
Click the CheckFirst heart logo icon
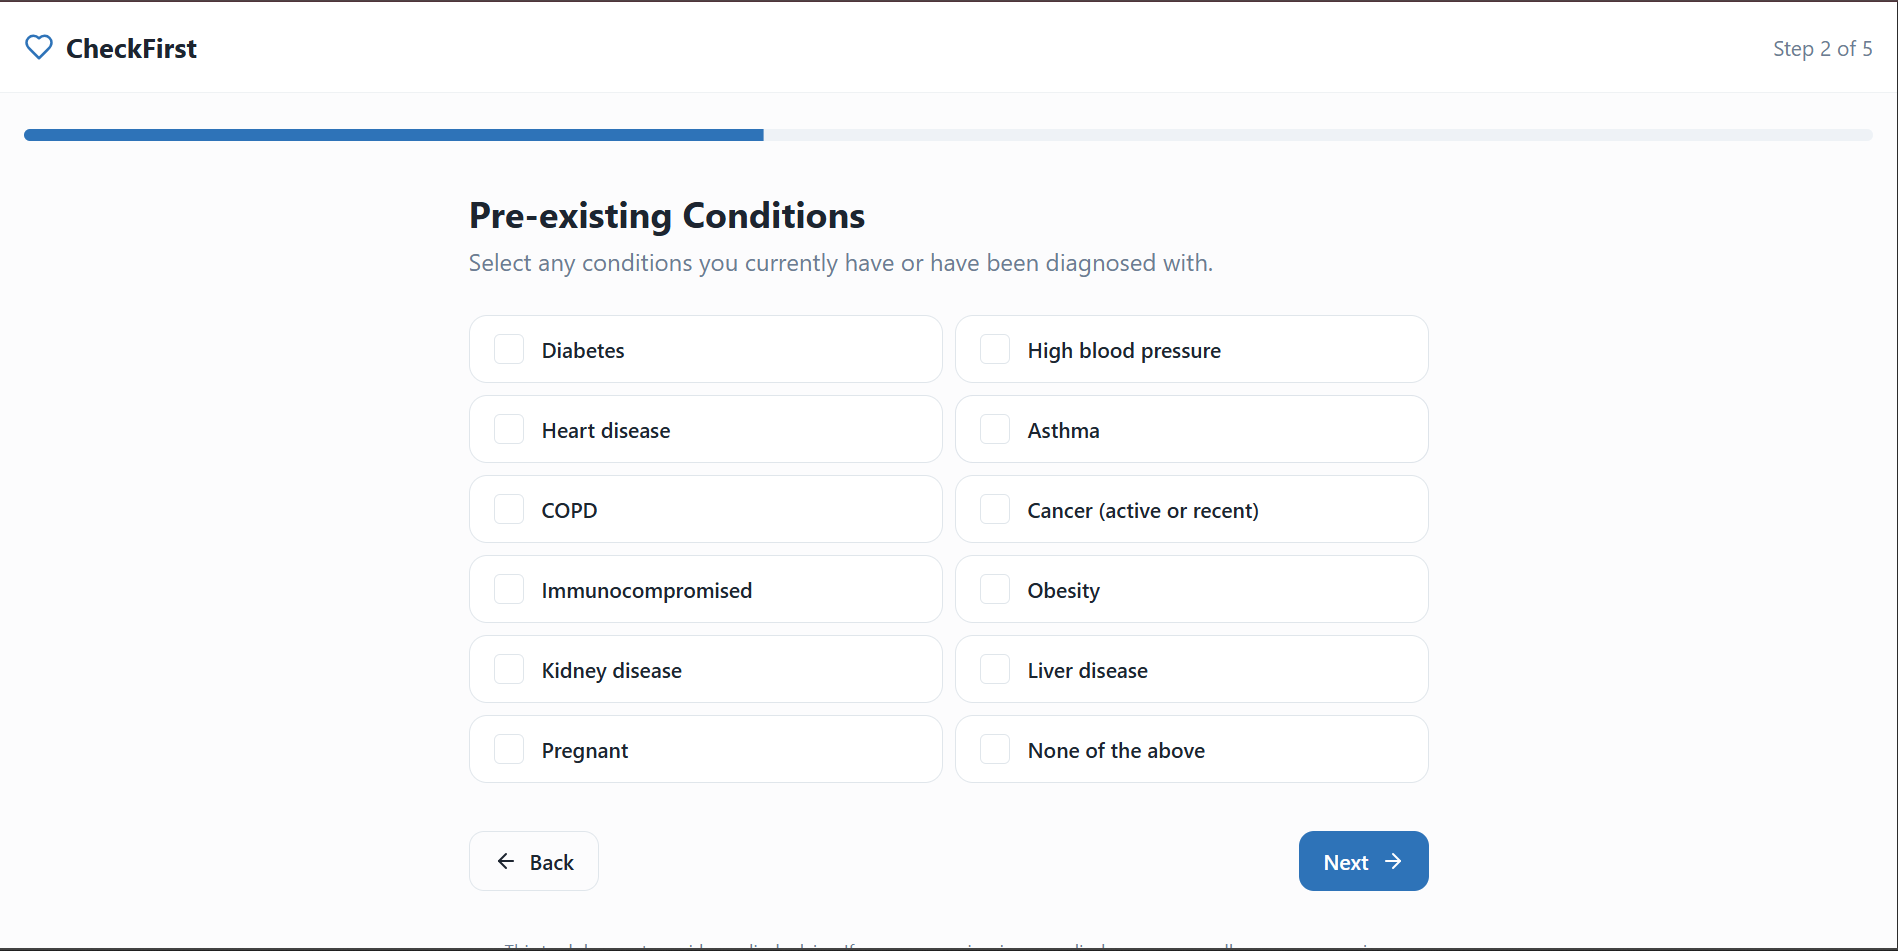[39, 48]
